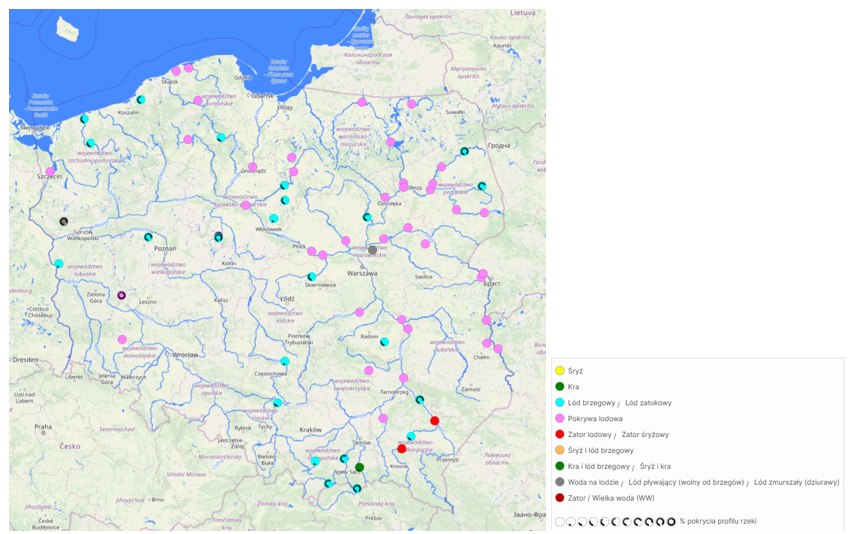Click the Zator / Wielka woda legend entry

pos(611,498)
